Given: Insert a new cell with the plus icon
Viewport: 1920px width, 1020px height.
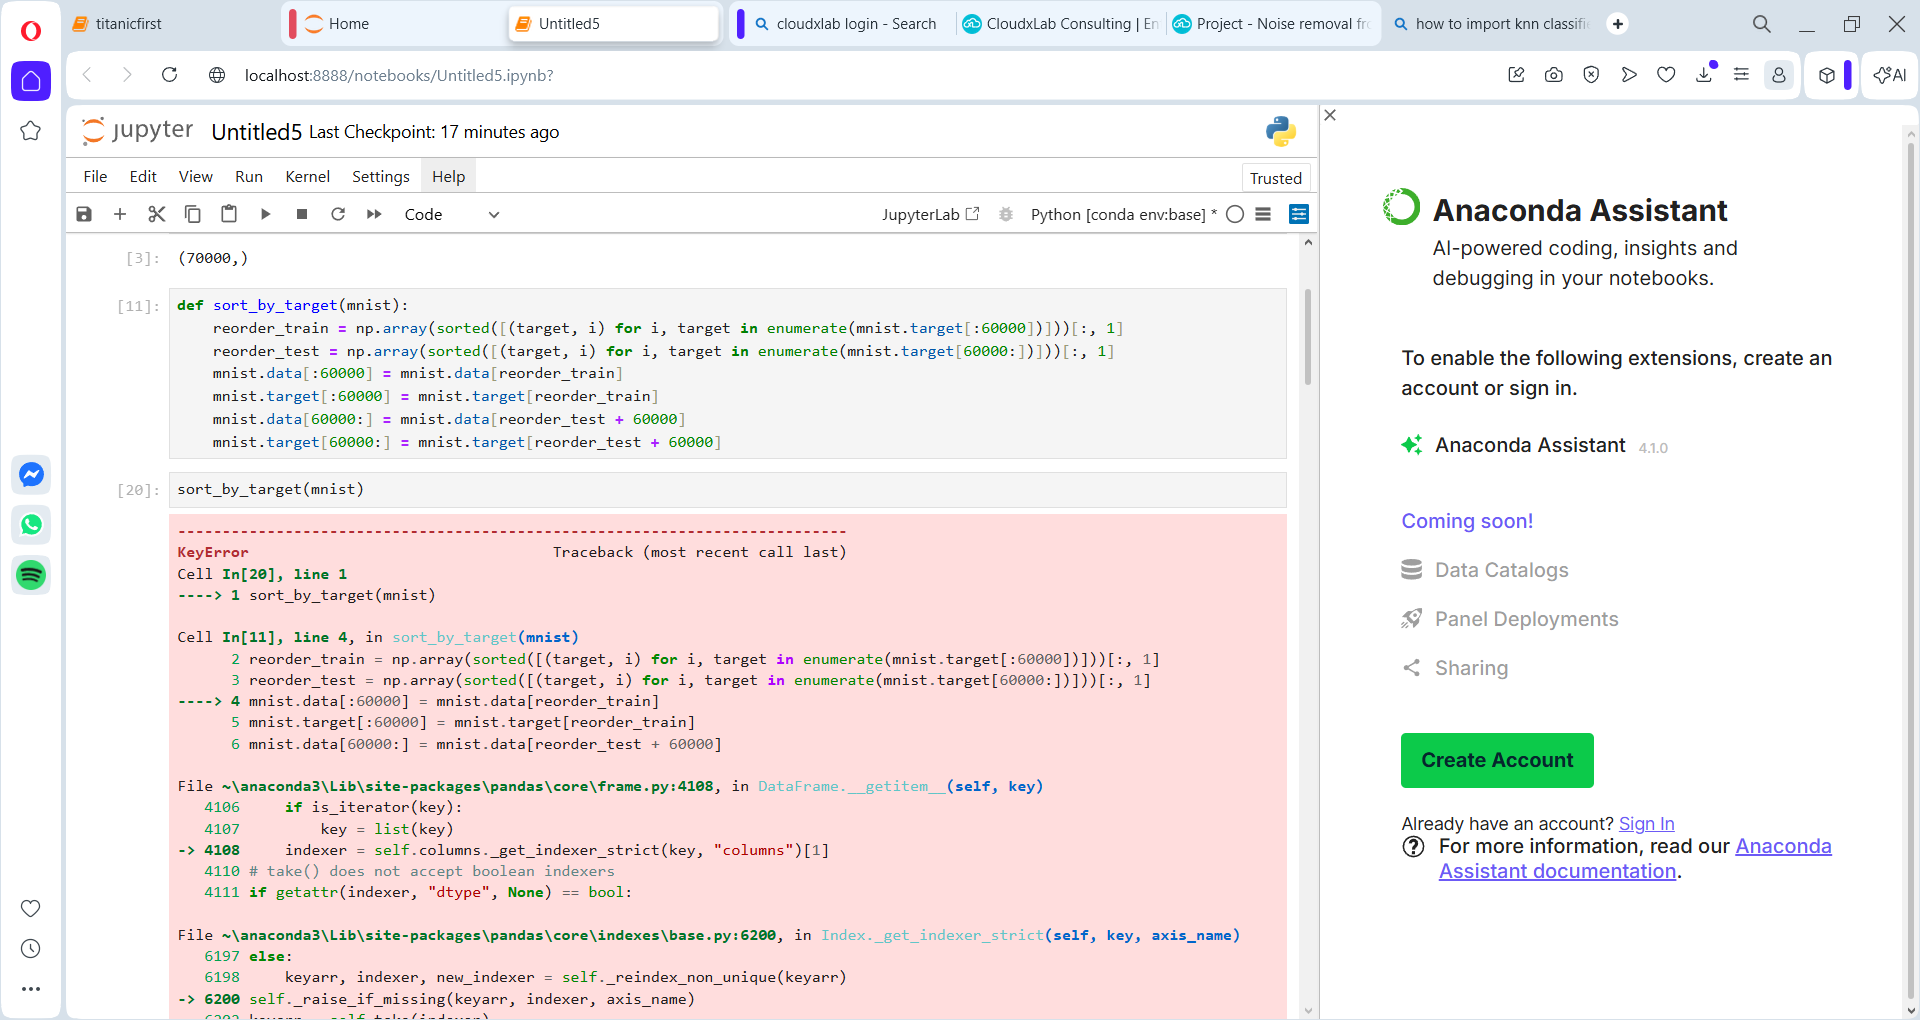Looking at the screenshot, I should coord(120,214).
